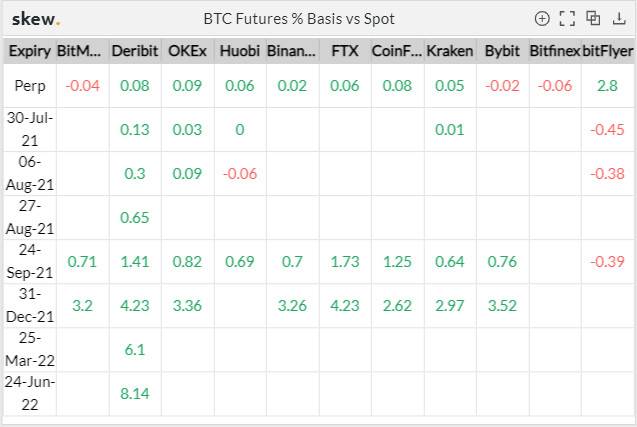Click the bitFlyer Perp value 2.8
Screen dimensions: 637x427
607,86
